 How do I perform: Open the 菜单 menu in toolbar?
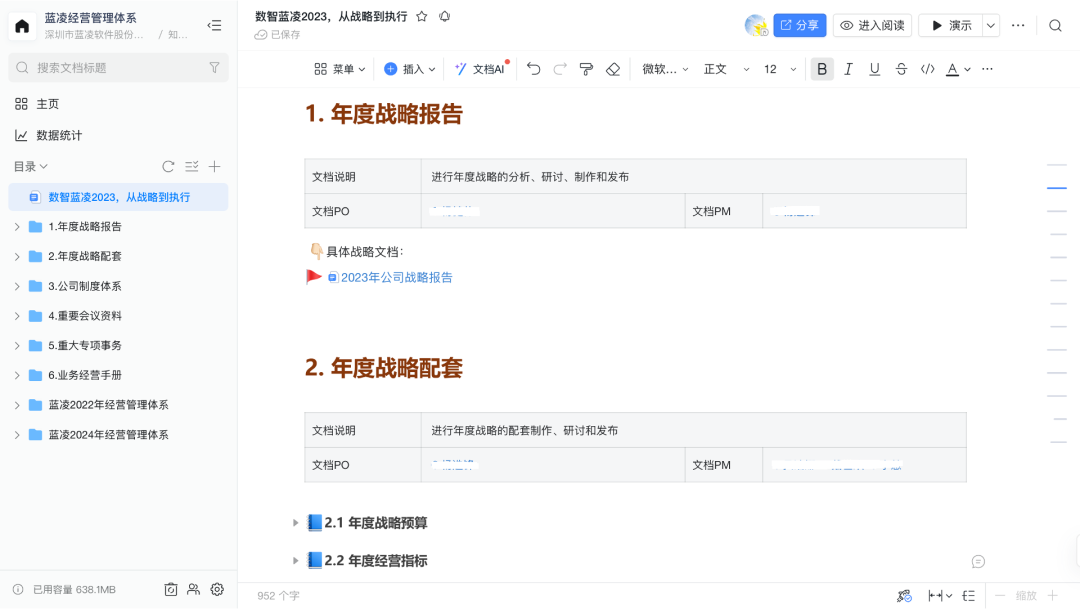pyautogui.click(x=340, y=69)
